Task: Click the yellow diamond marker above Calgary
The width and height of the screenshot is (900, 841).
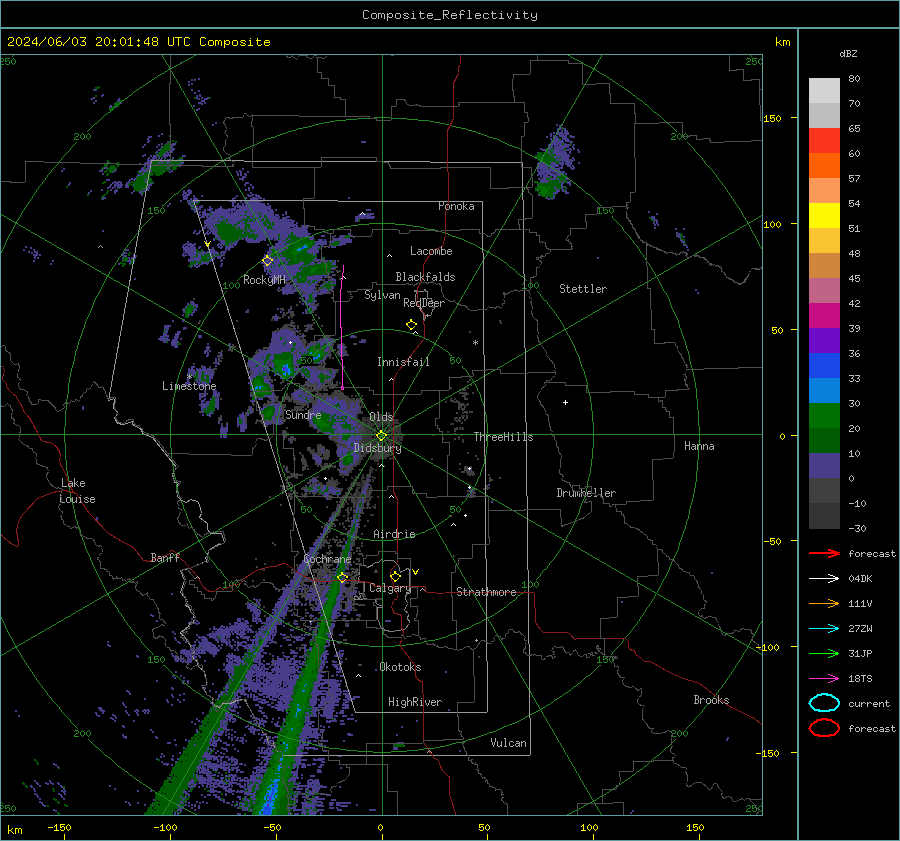Action: 395,576
